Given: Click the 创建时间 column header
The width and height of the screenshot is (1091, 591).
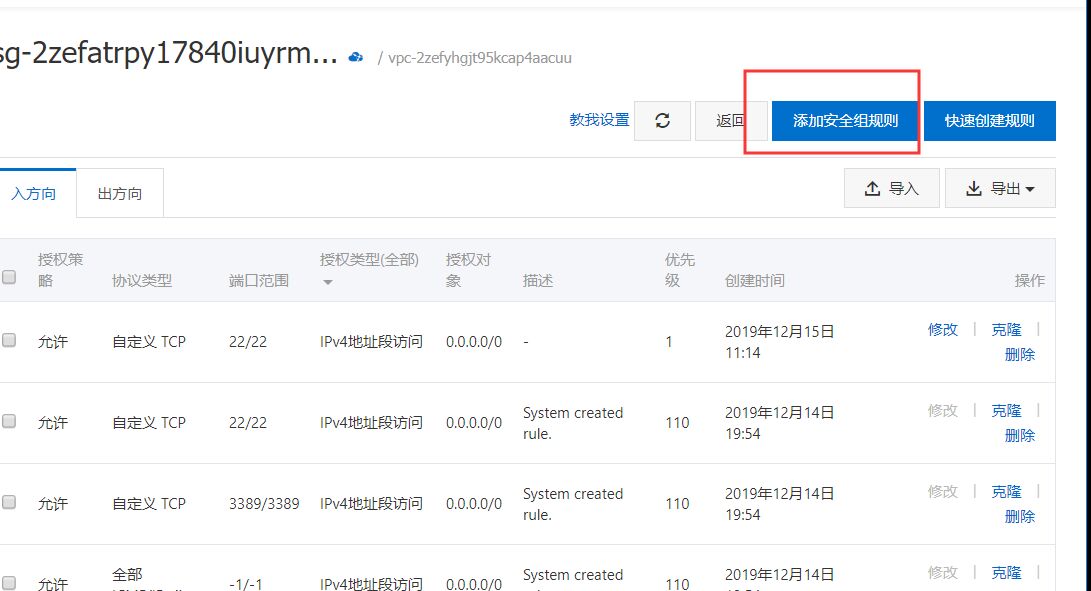Looking at the screenshot, I should (754, 281).
